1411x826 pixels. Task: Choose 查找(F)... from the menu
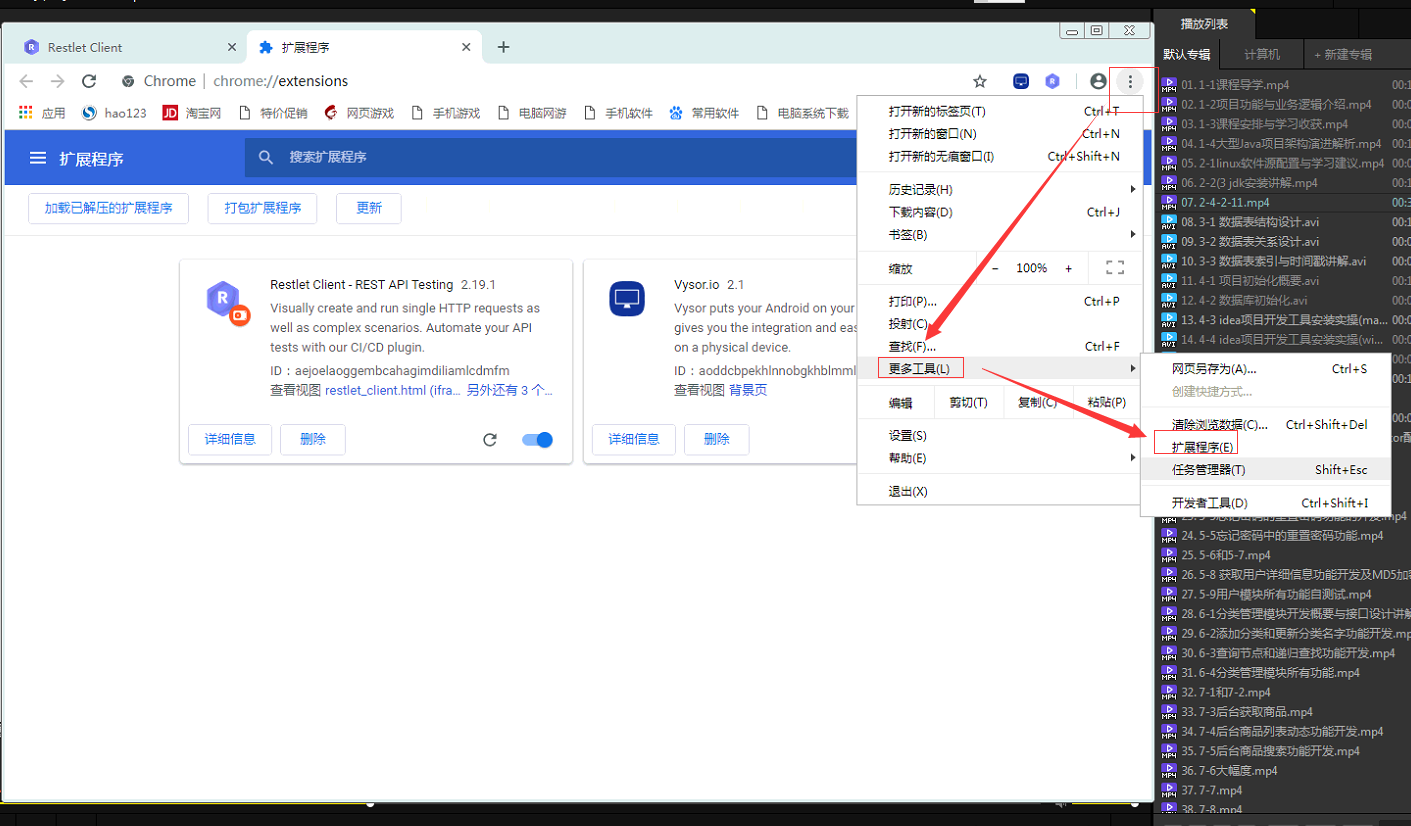(x=1000, y=346)
